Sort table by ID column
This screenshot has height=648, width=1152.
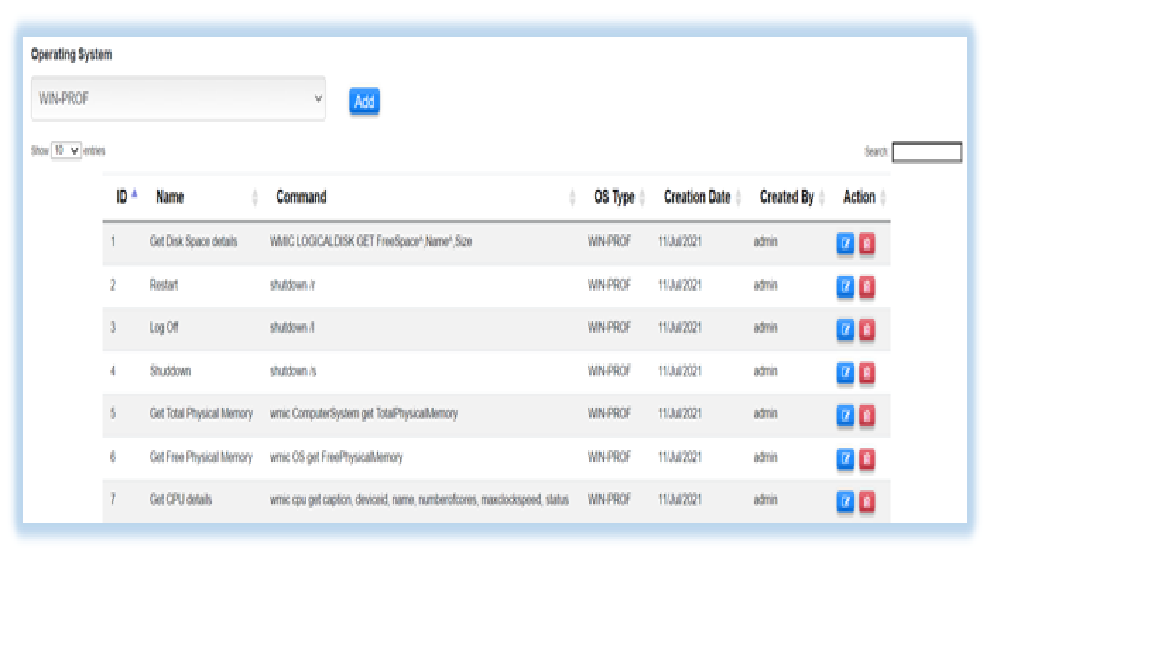tap(126, 197)
